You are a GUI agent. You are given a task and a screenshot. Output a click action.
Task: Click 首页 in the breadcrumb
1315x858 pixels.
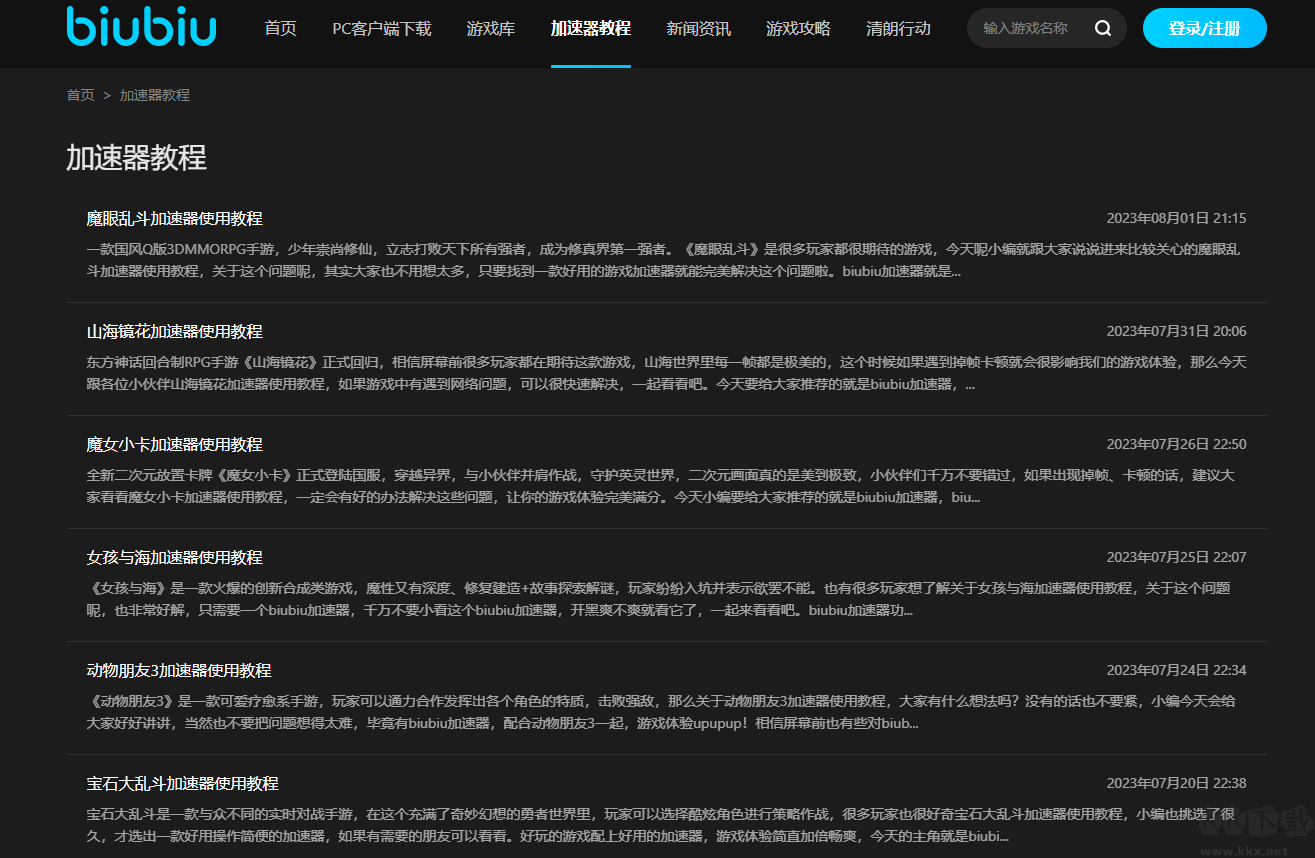tap(80, 95)
